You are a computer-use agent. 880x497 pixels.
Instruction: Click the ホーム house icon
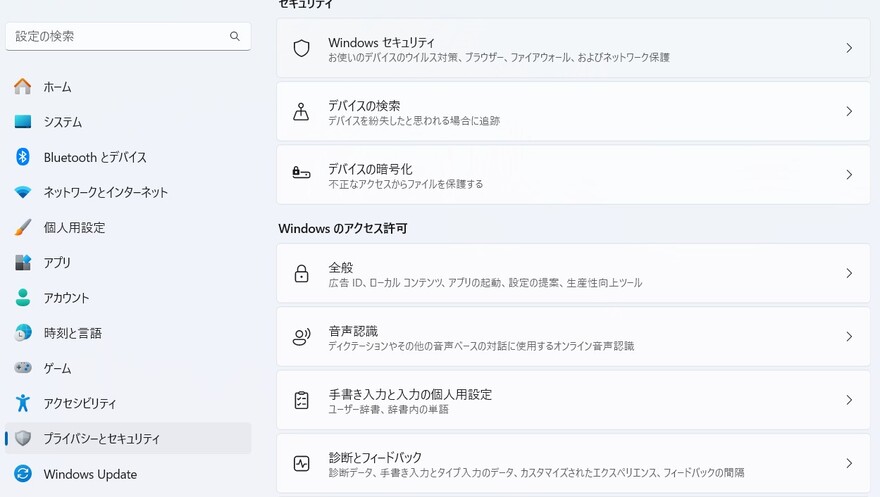22,86
